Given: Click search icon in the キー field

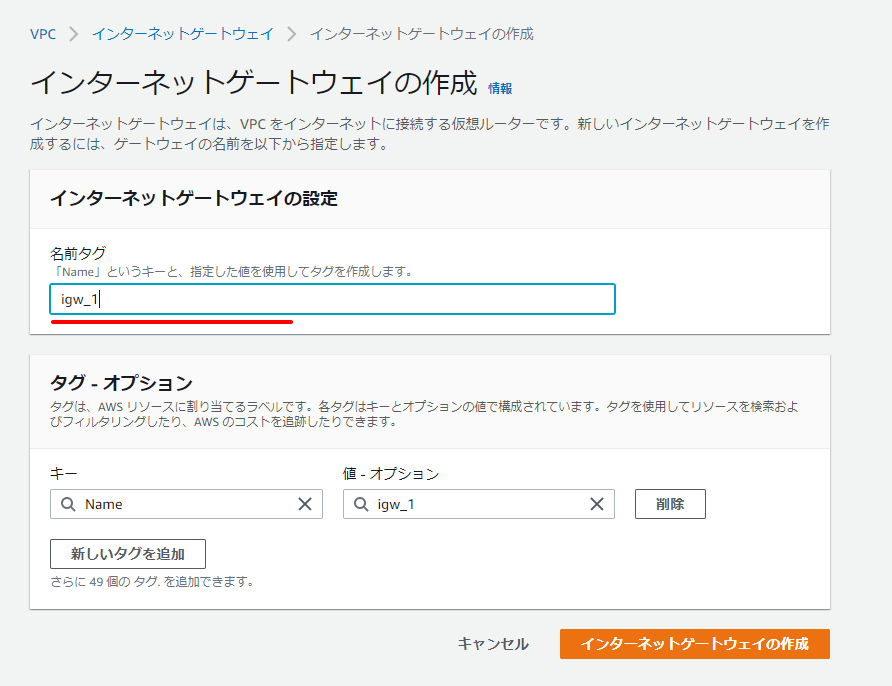Looking at the screenshot, I should tap(68, 504).
